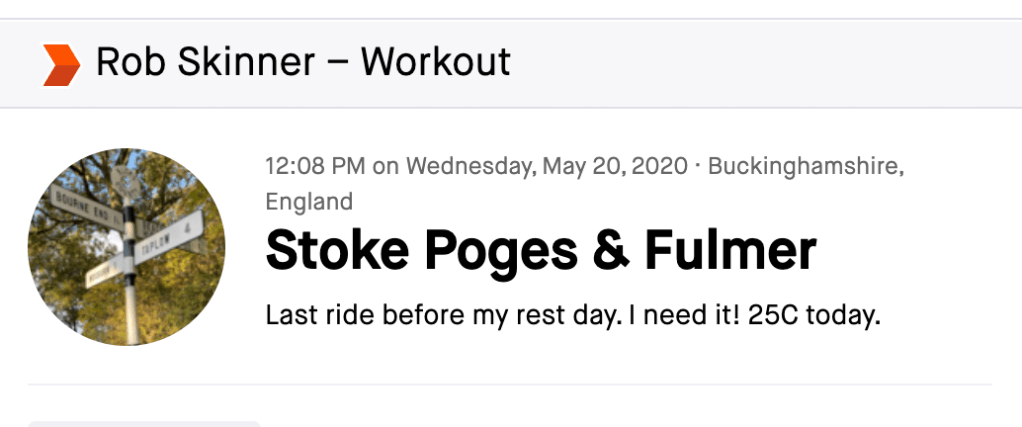
Task: Click the "Buckinghamshire," location text
Action: pyautogui.click(x=805, y=166)
